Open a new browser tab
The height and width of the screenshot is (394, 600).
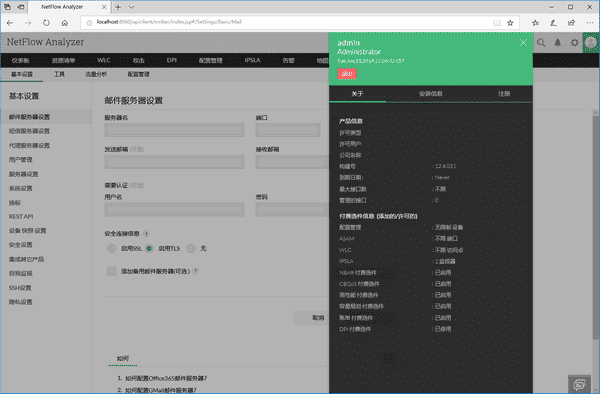(118, 7)
